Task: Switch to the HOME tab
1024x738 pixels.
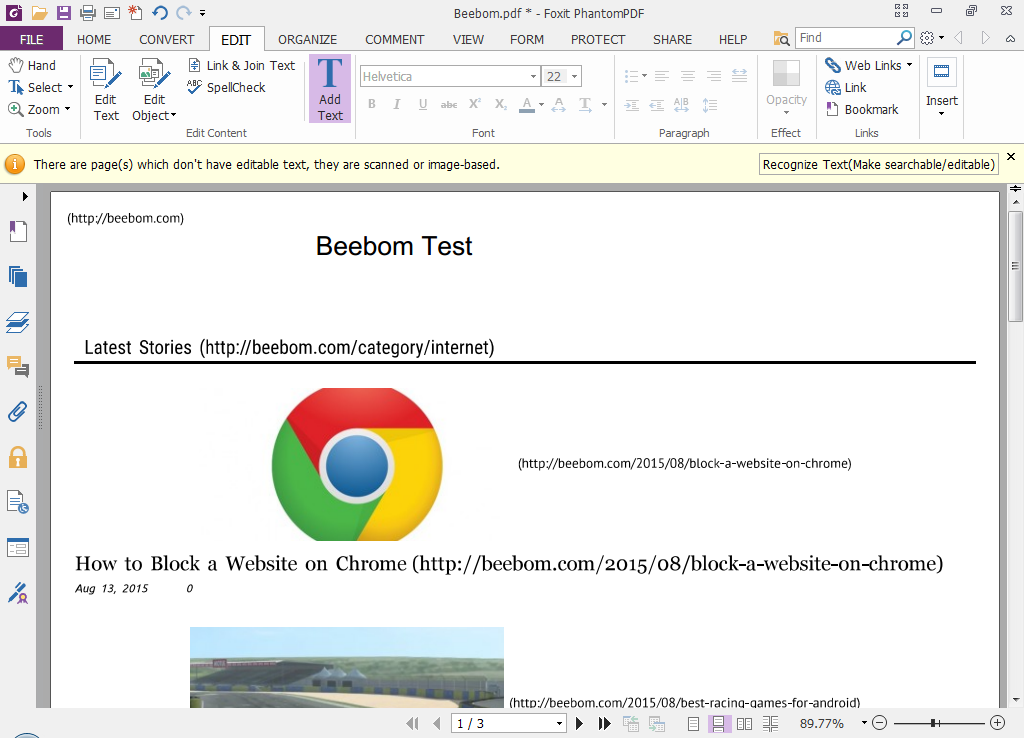Action: (x=94, y=39)
